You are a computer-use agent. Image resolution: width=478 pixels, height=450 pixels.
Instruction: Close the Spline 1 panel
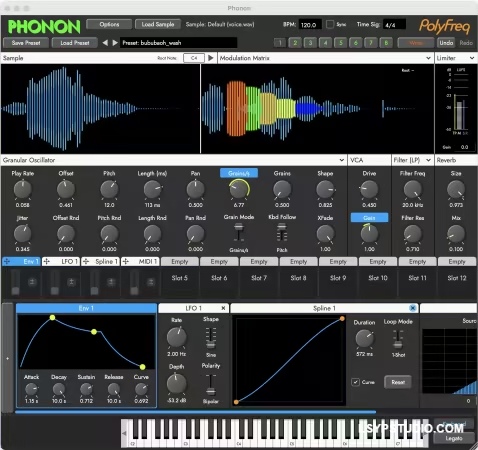[413, 308]
